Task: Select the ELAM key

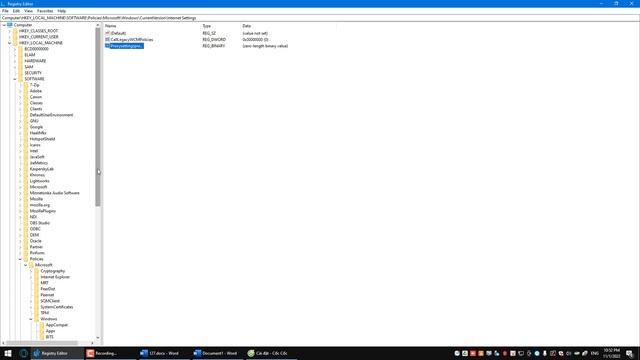Action: [29, 55]
